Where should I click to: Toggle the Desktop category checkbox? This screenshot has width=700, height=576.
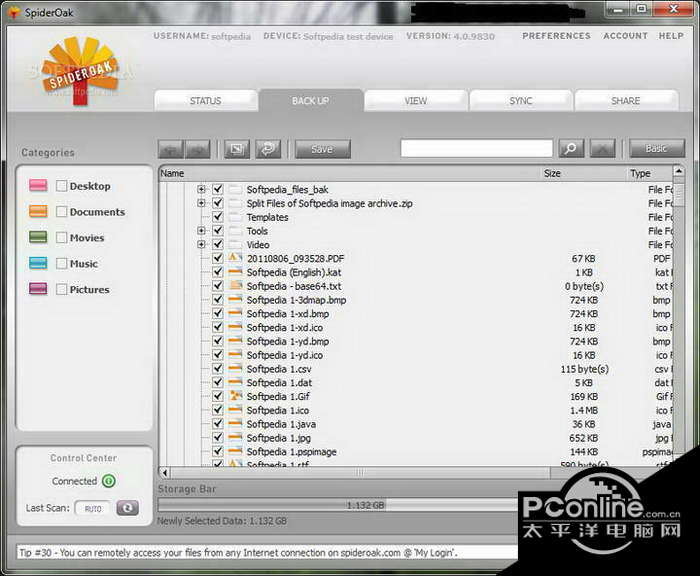pos(62,186)
